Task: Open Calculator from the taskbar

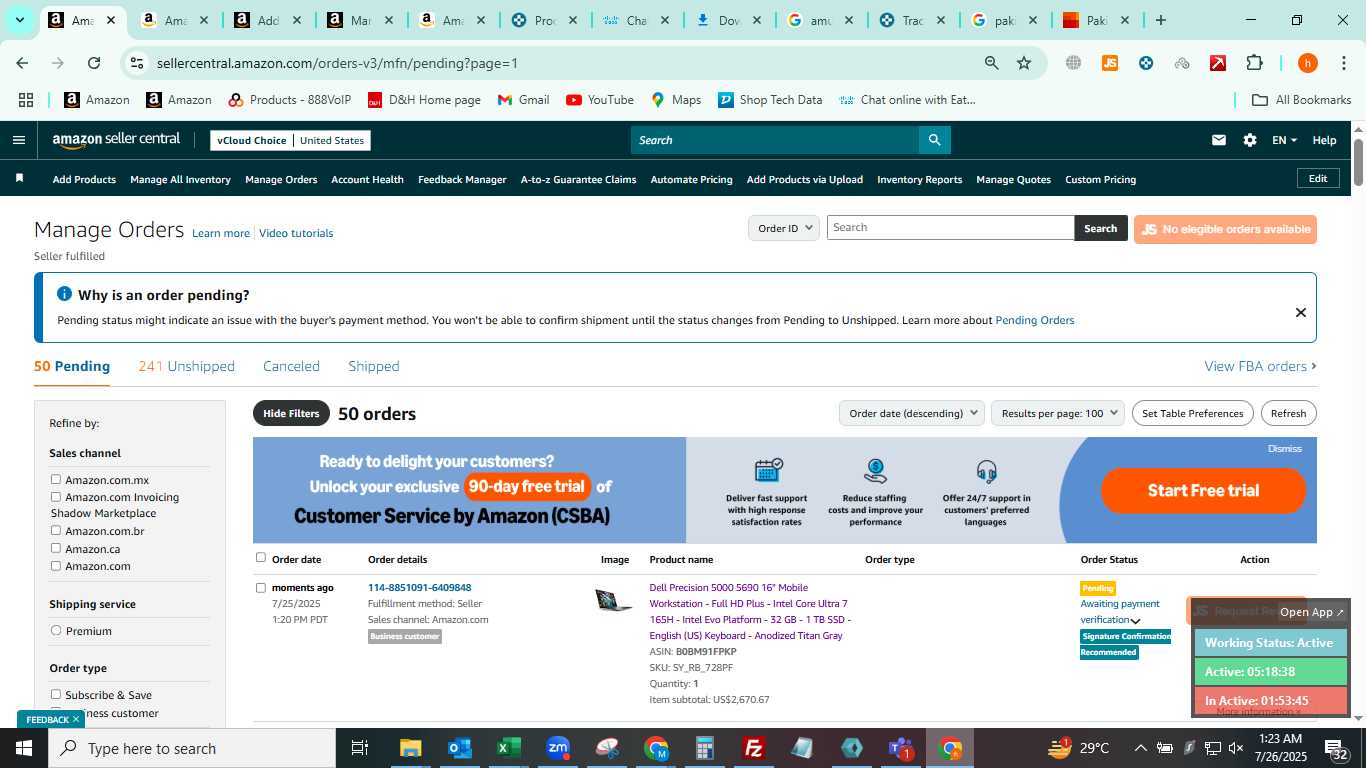Action: [x=705, y=748]
